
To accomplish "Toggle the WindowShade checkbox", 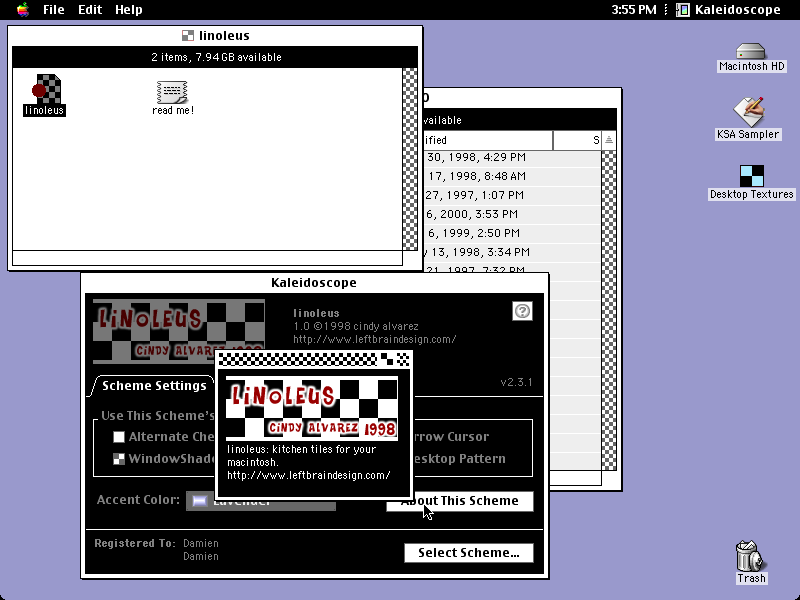I will [x=119, y=459].
